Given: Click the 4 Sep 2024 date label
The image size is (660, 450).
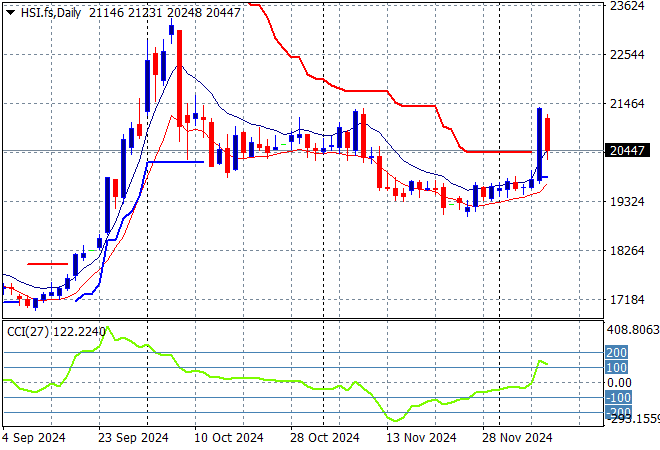Looking at the screenshot, I should click(37, 437).
